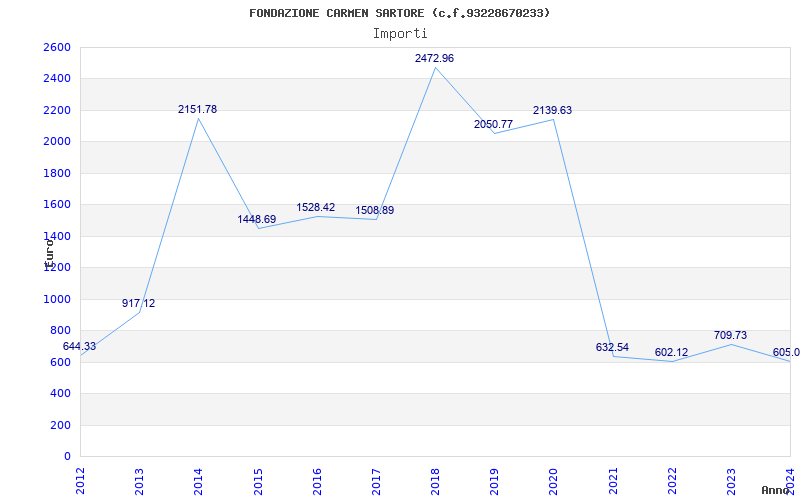Click the 2022 x-axis year label

672,480
